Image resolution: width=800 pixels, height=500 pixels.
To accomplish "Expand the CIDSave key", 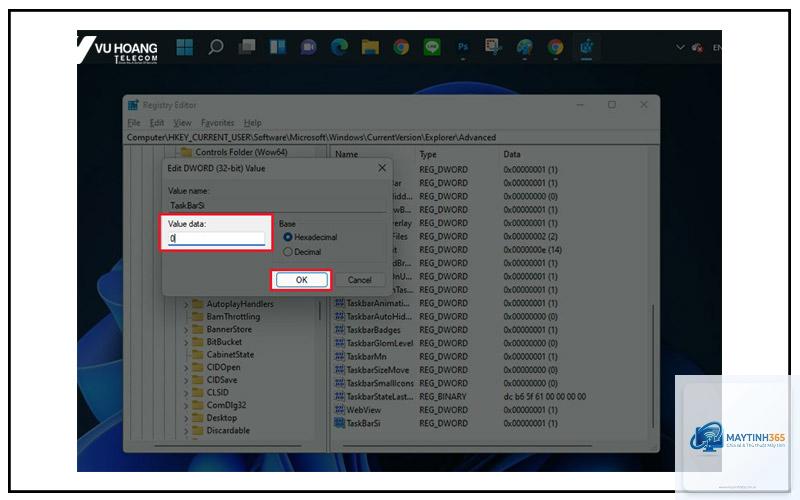I will 186,380.
